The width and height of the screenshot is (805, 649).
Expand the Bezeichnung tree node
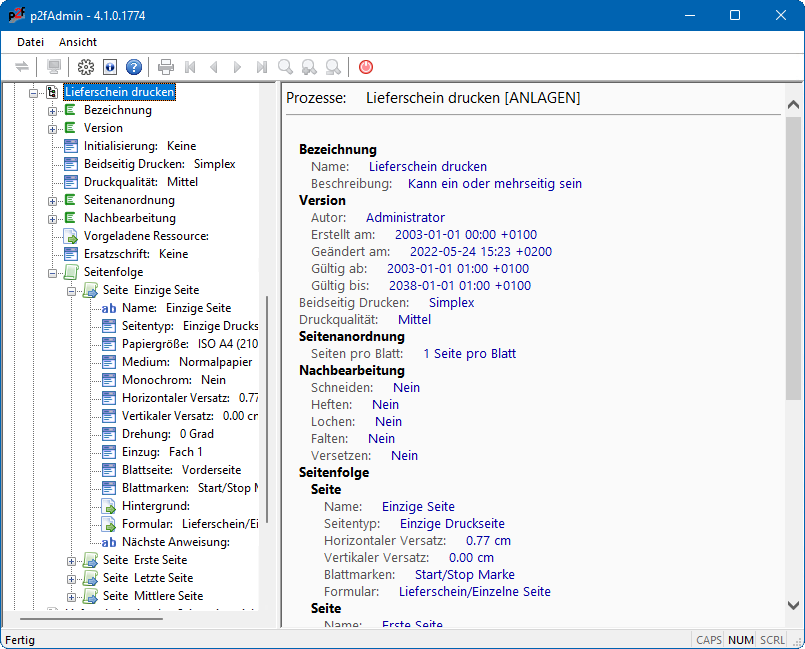pos(53,110)
